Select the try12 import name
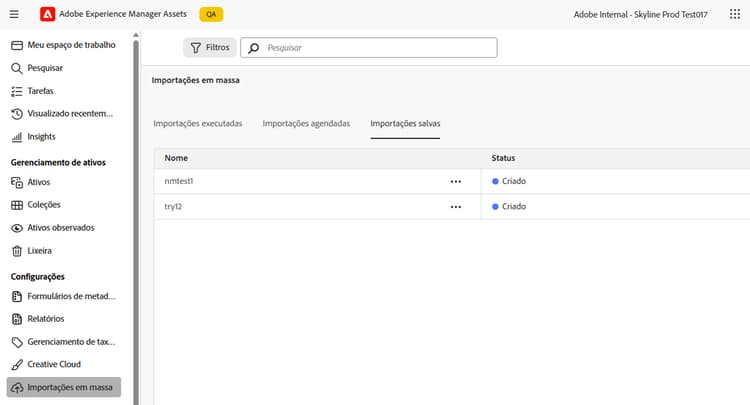 coord(173,207)
